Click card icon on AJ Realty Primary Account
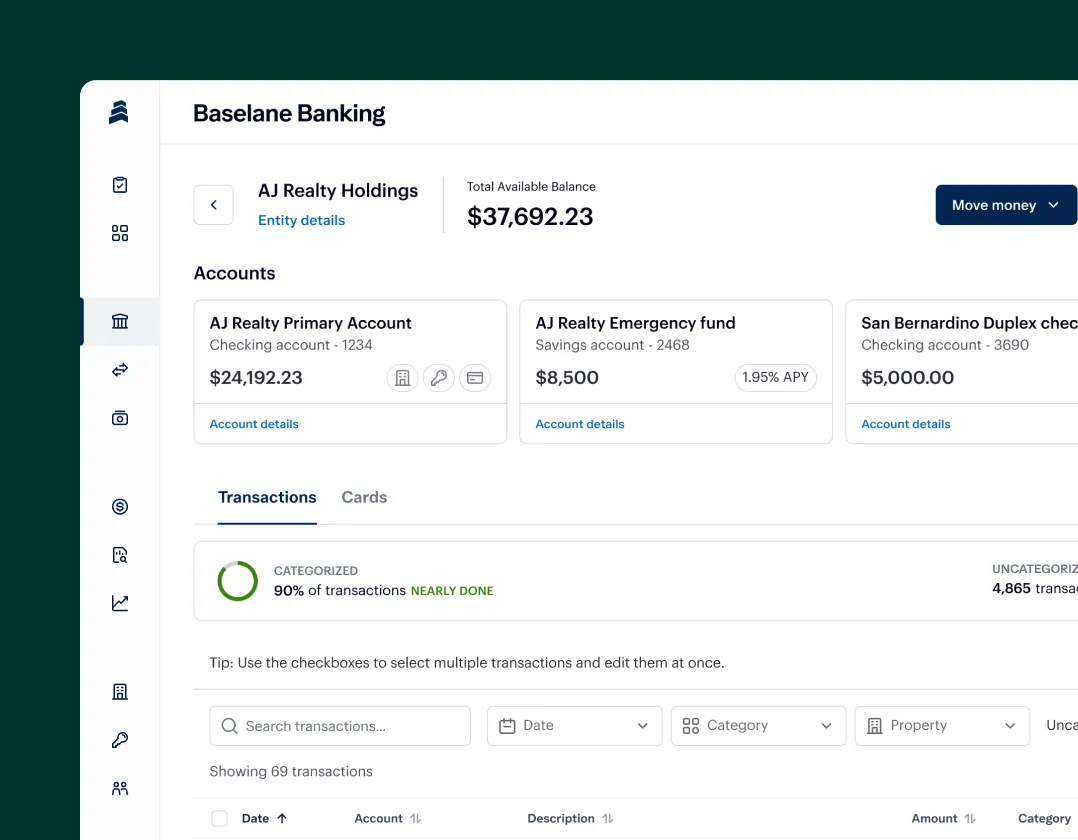1078x840 pixels. pos(475,378)
